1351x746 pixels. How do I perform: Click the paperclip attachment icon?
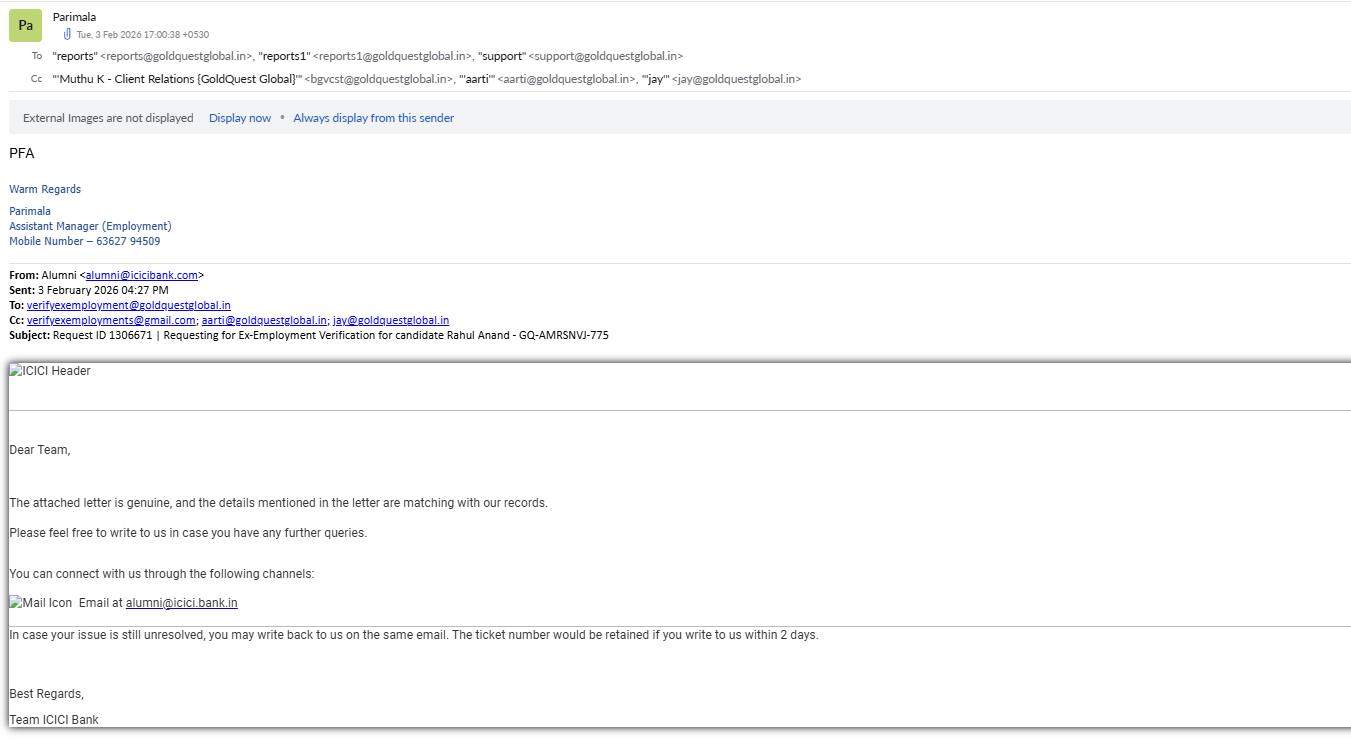point(67,34)
